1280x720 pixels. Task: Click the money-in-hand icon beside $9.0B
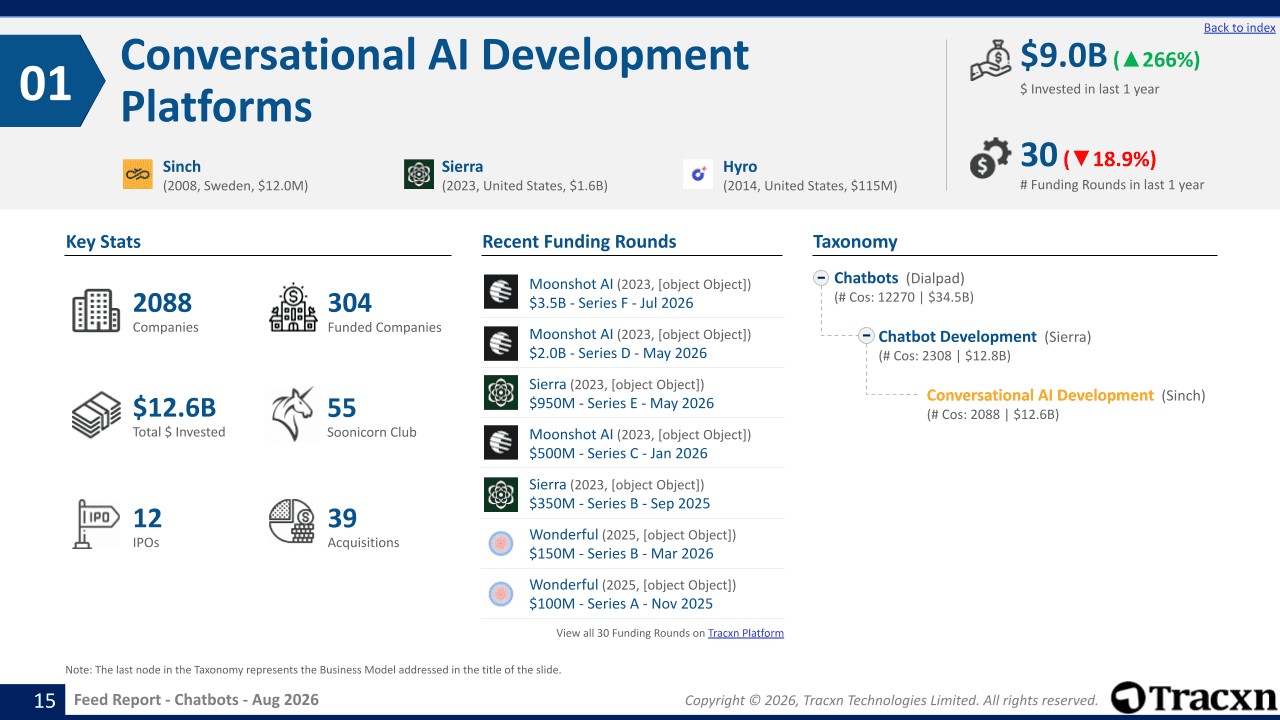point(991,61)
